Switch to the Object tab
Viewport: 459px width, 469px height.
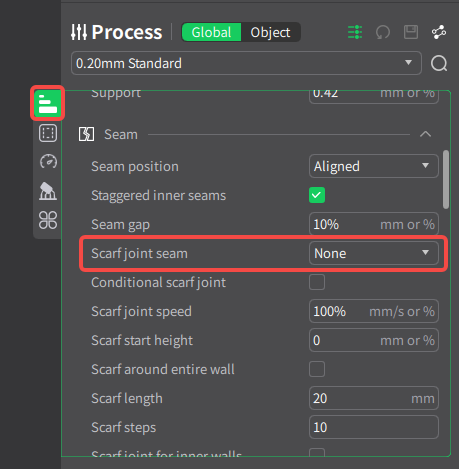click(270, 32)
